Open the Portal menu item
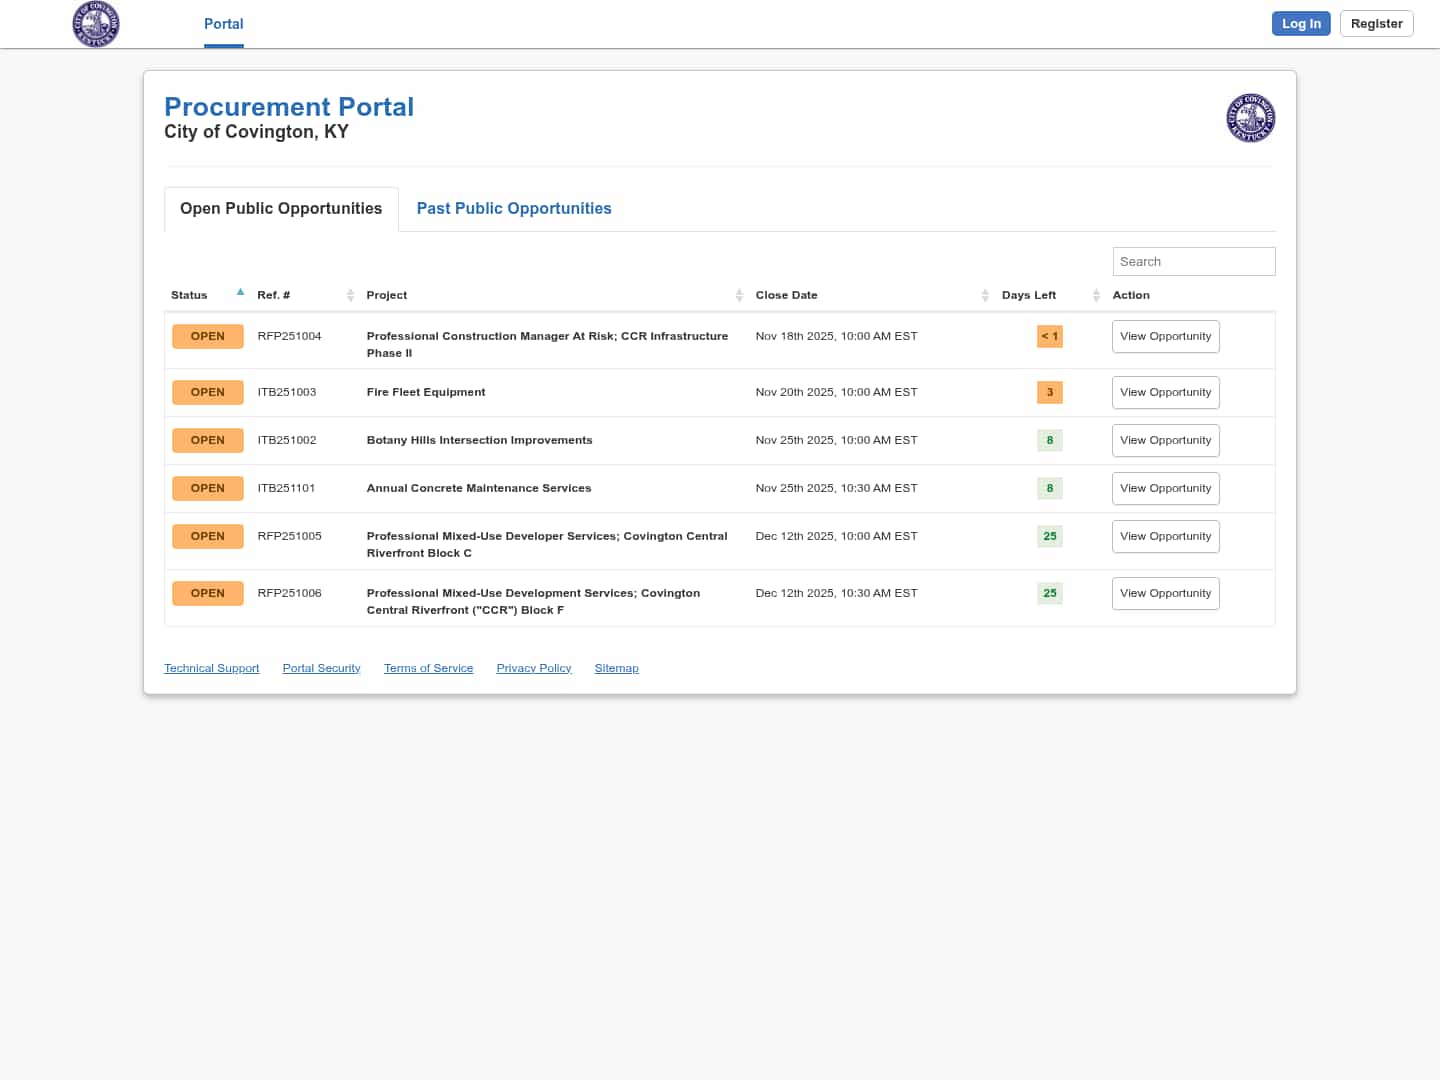This screenshot has height=1080, width=1440. coord(223,24)
